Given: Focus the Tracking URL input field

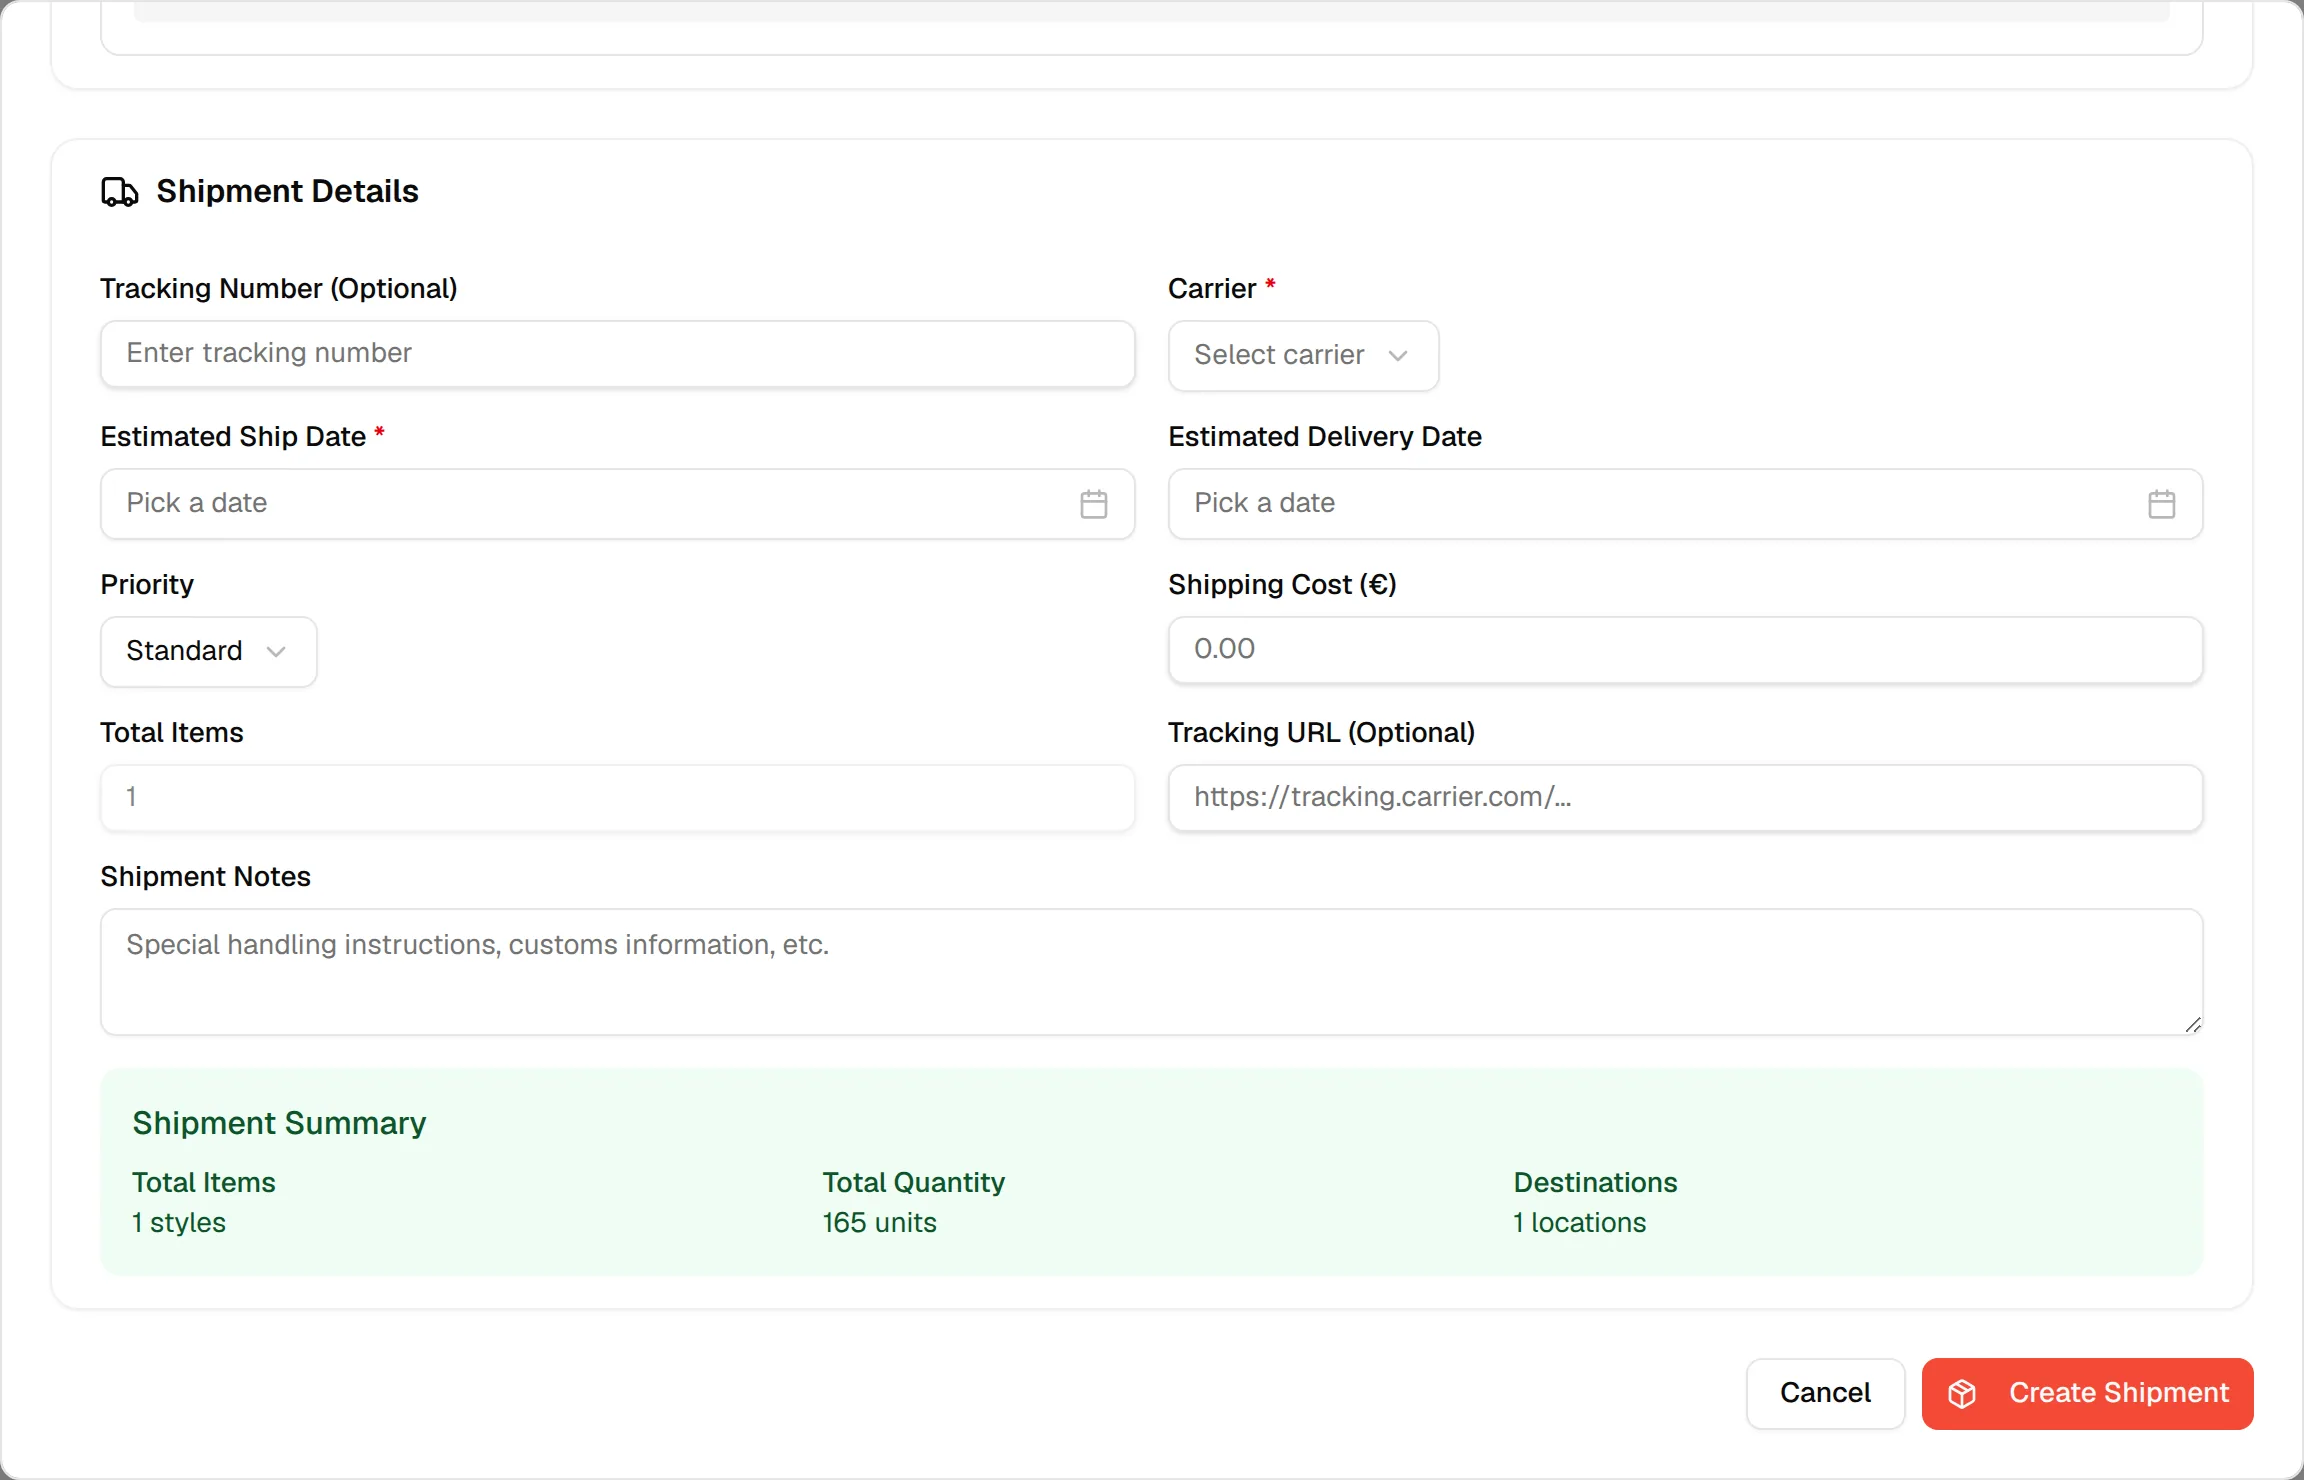Looking at the screenshot, I should click(x=1686, y=798).
